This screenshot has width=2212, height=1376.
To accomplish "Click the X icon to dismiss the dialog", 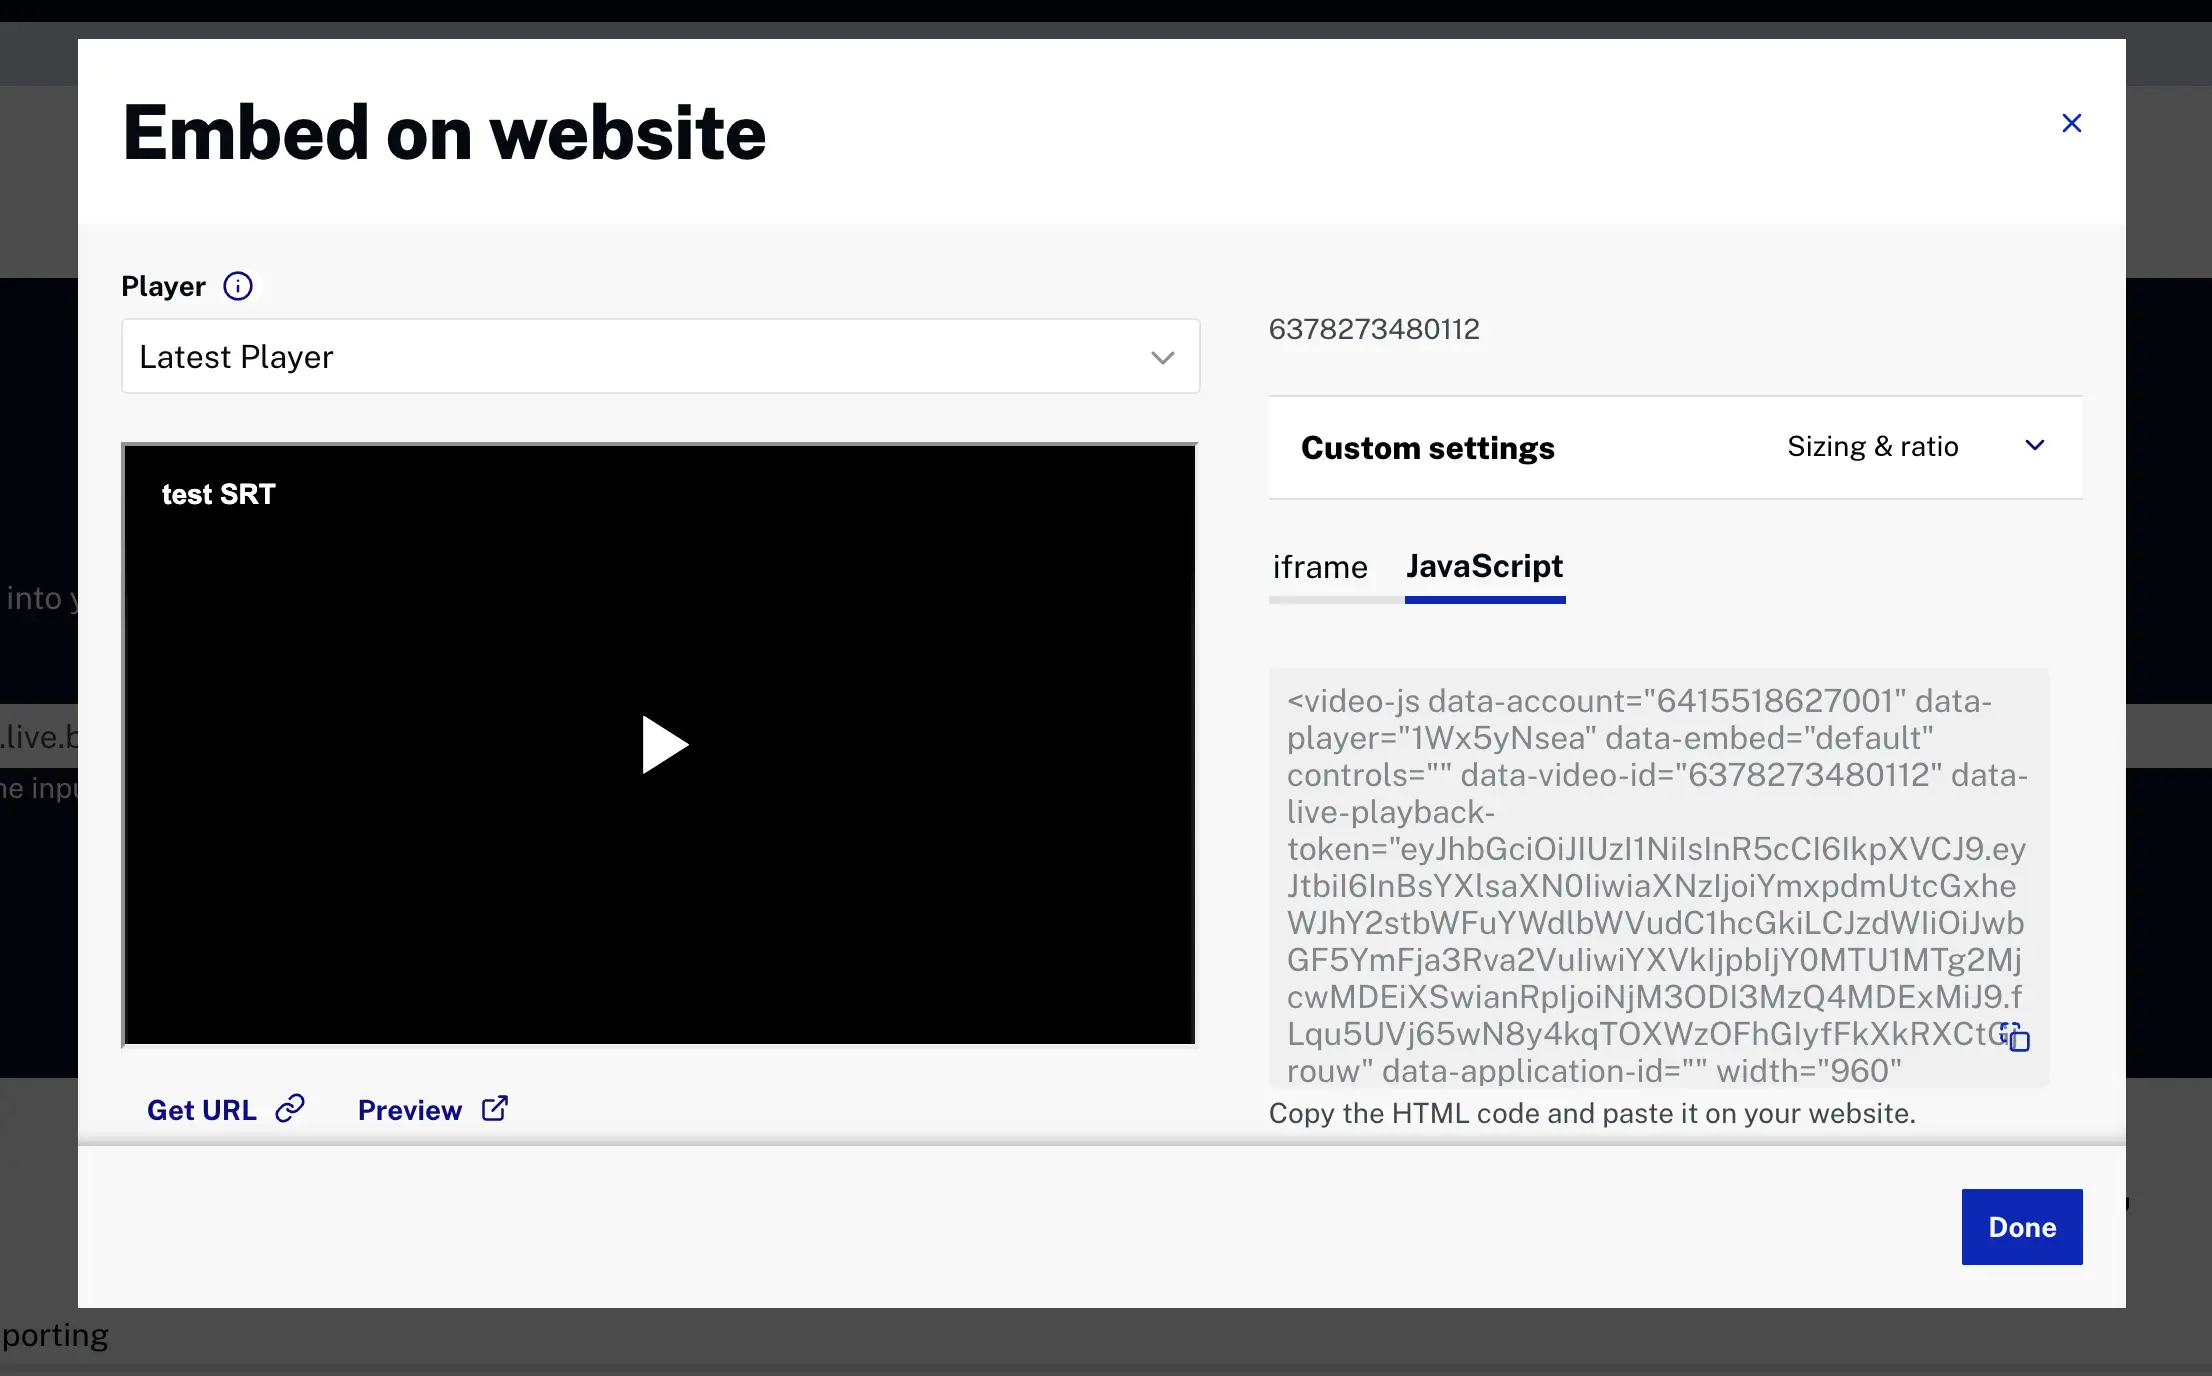I will click(x=2071, y=123).
